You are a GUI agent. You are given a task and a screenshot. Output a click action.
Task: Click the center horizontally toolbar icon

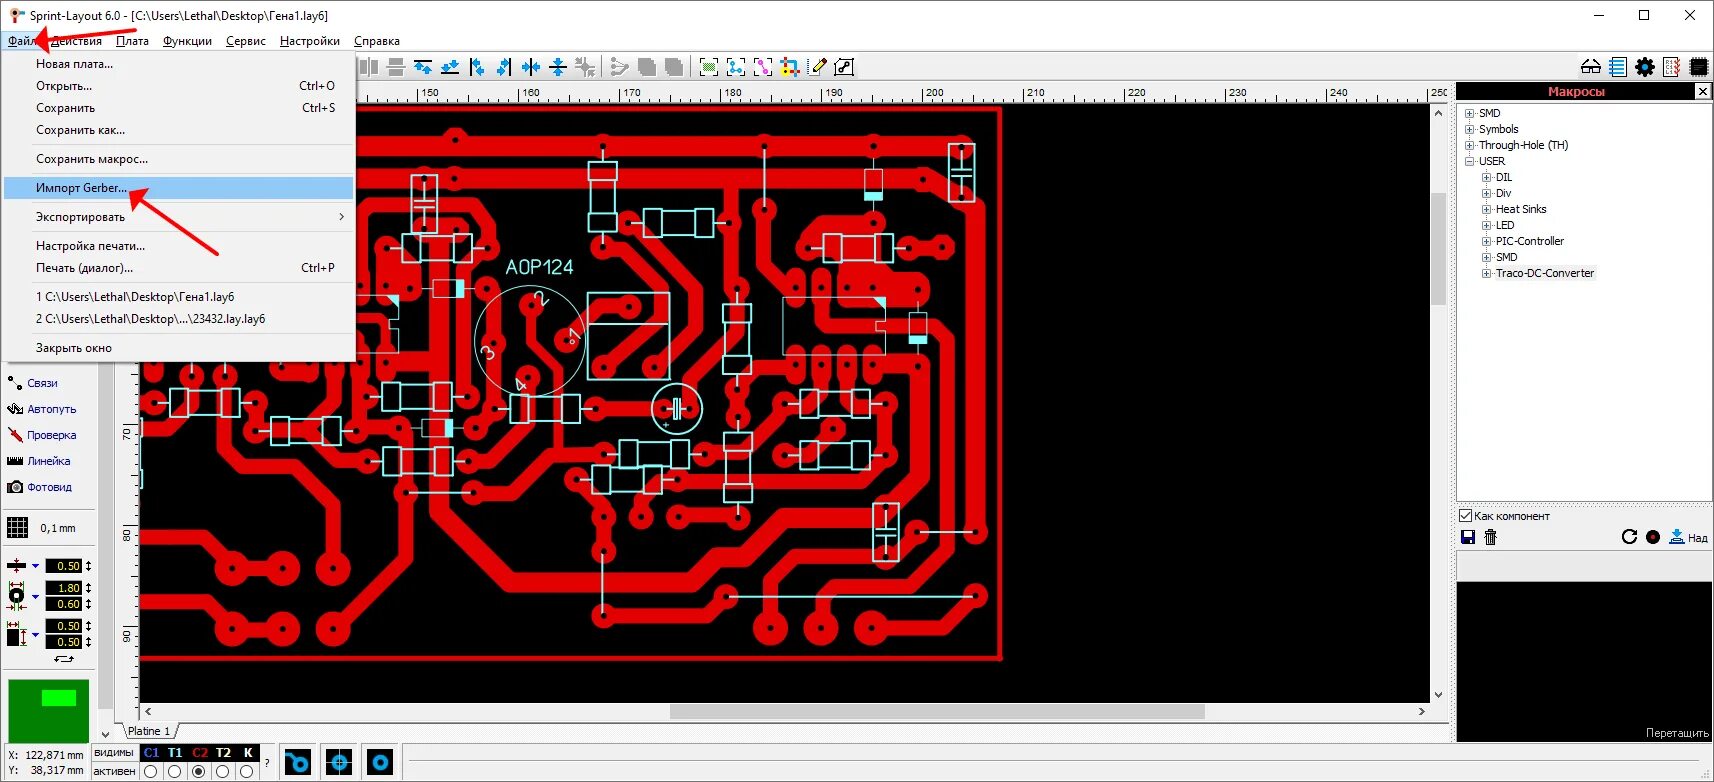click(531, 67)
